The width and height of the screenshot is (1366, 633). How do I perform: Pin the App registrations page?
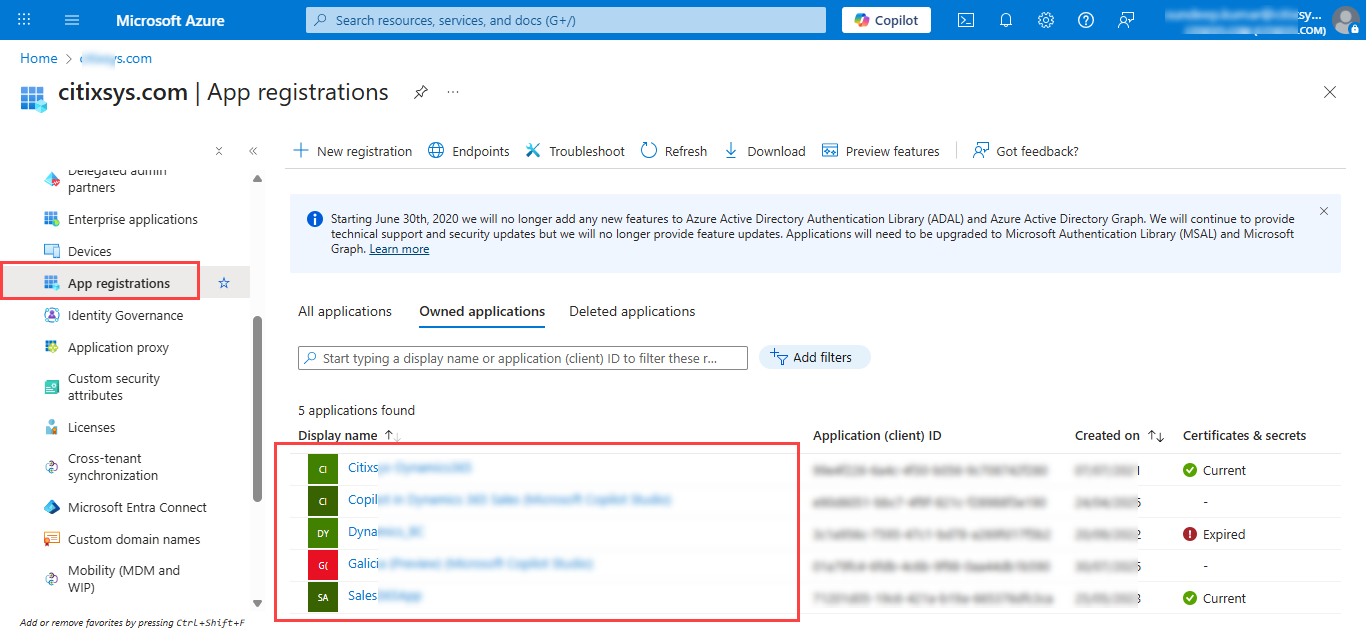tap(421, 92)
